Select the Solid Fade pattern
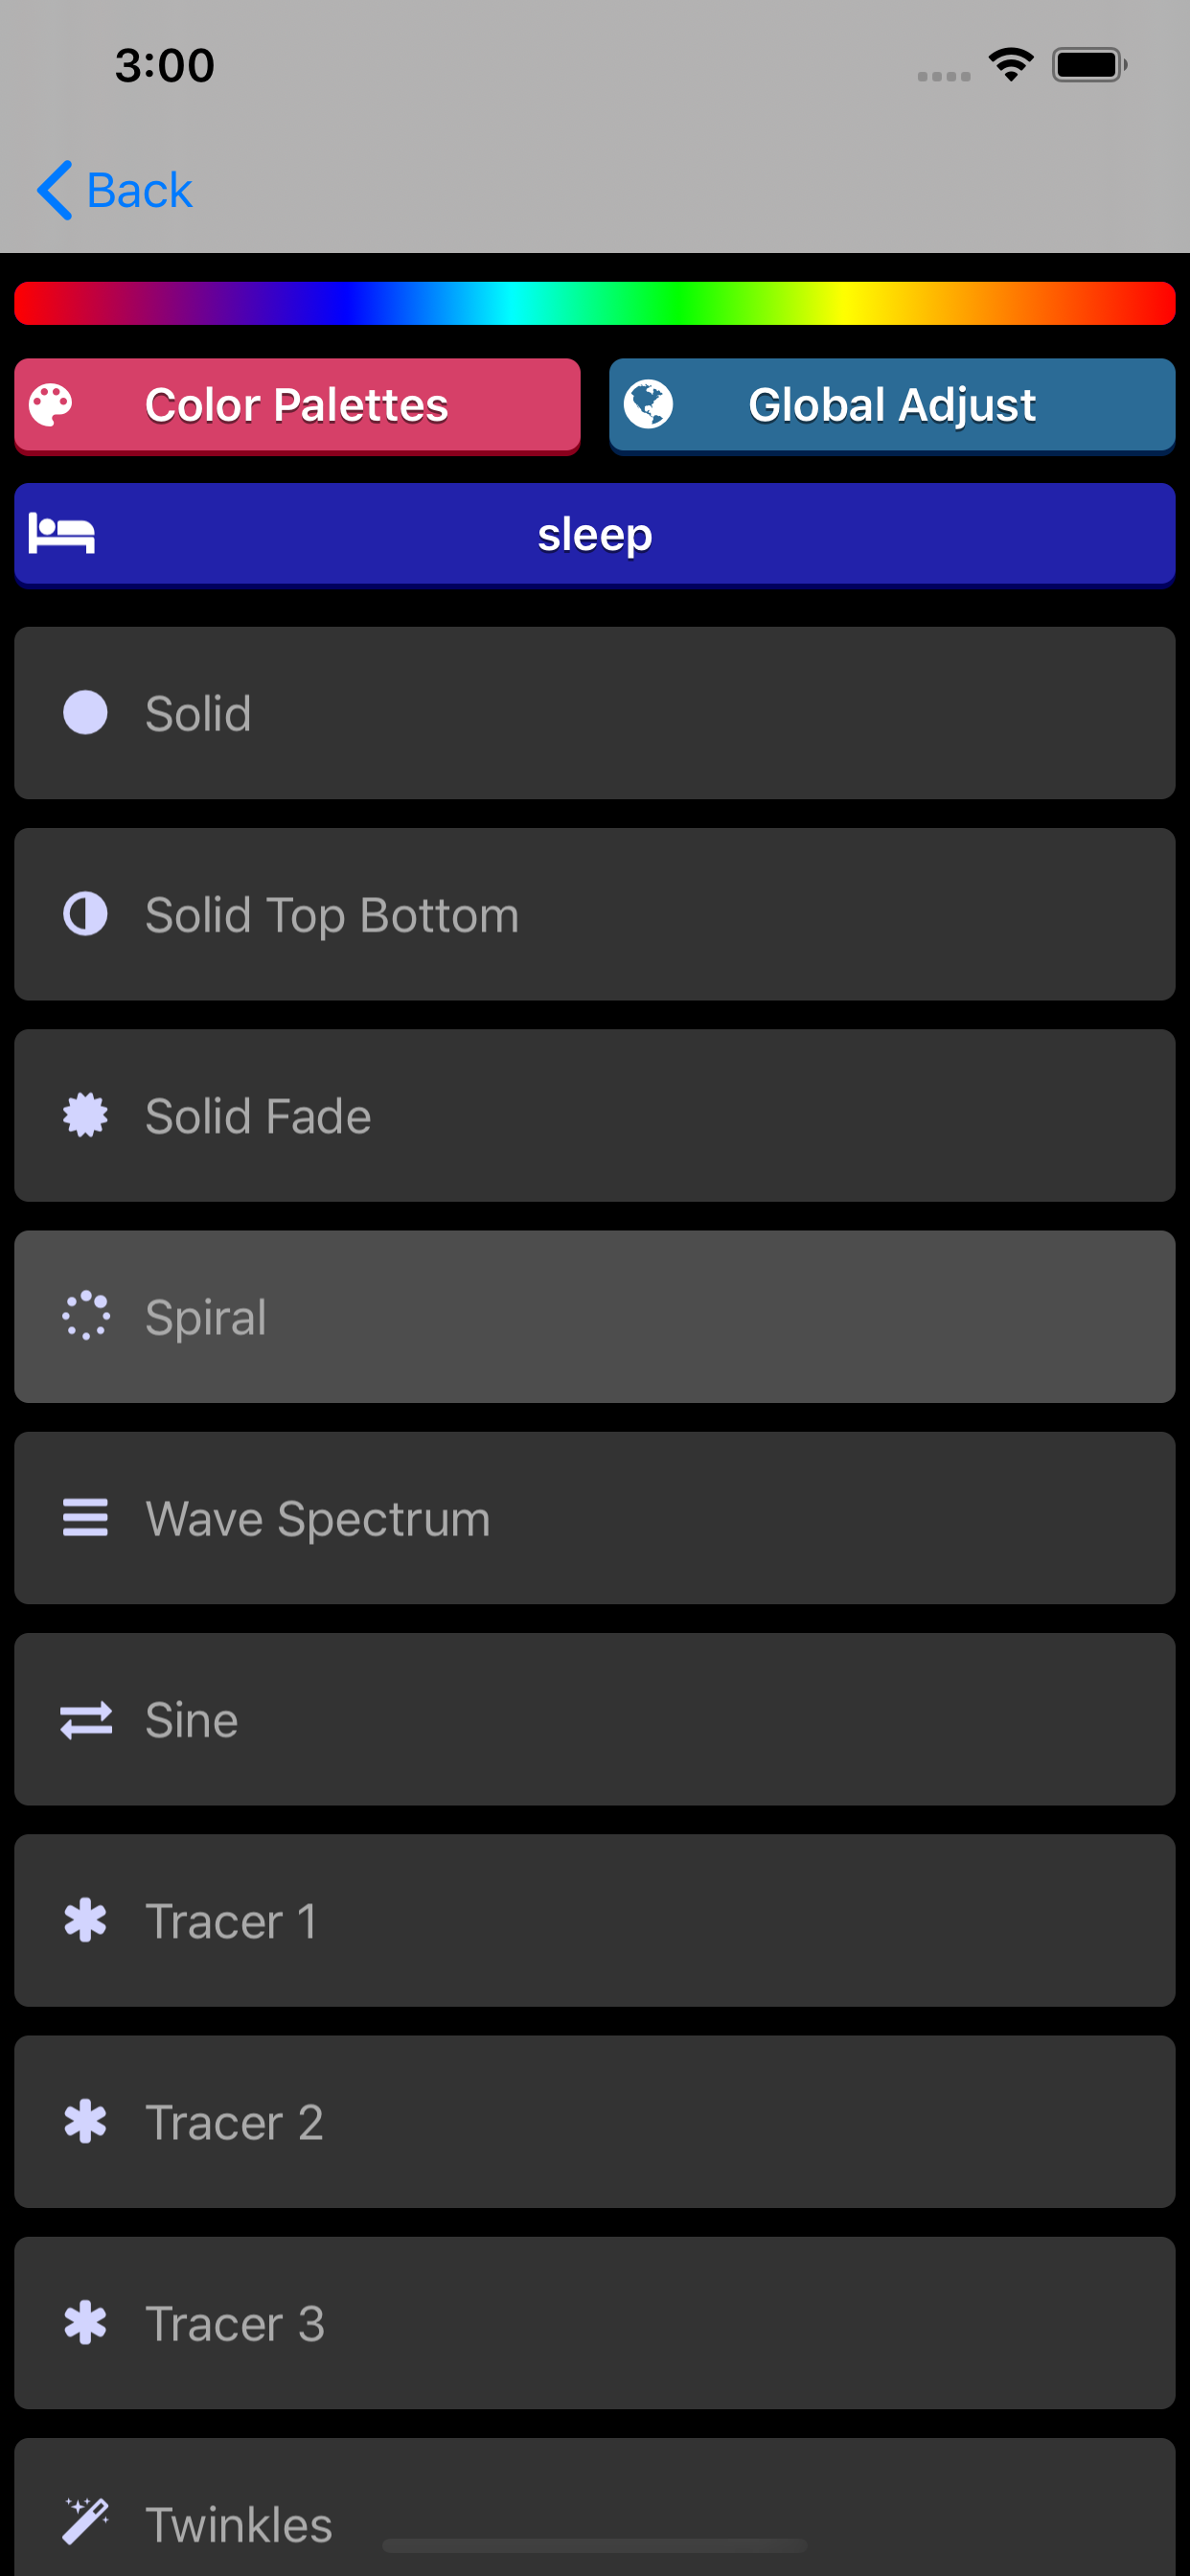The width and height of the screenshot is (1190, 2576). 595,1115
